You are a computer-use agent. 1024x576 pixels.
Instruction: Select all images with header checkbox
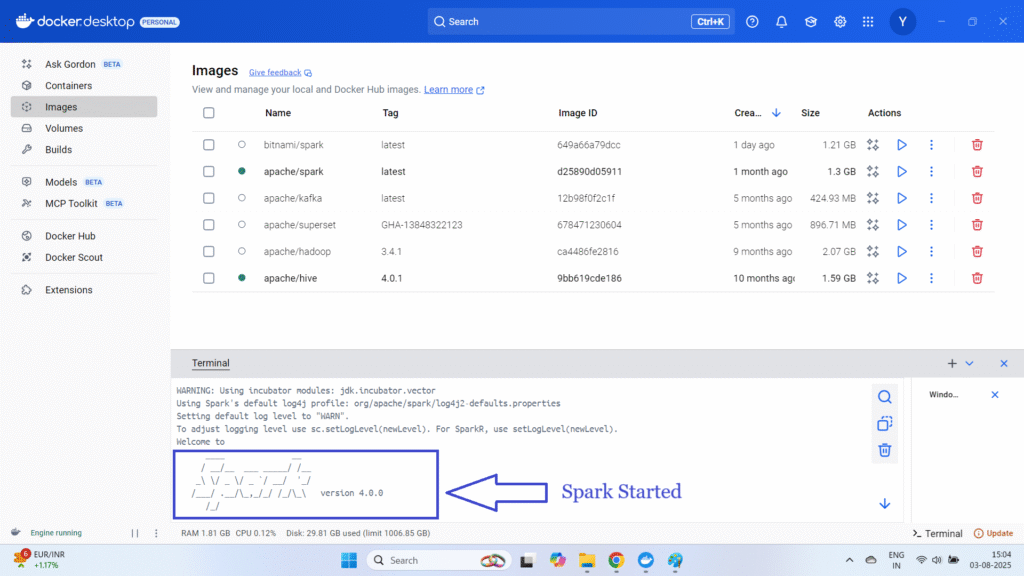208,113
